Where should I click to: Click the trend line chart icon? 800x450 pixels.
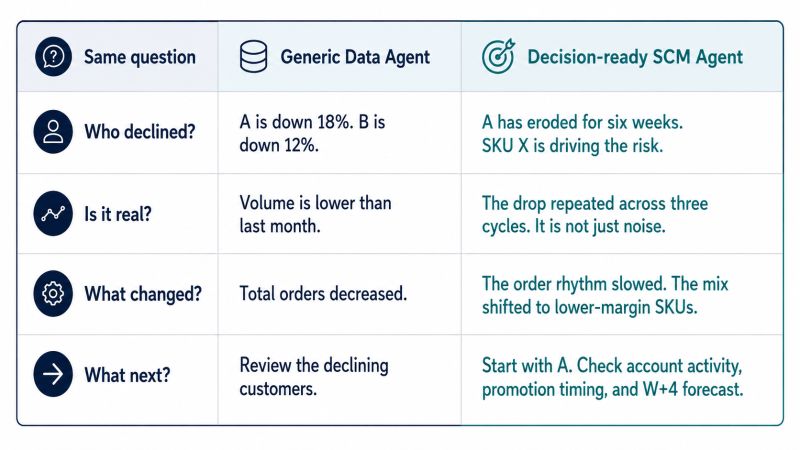(53, 213)
